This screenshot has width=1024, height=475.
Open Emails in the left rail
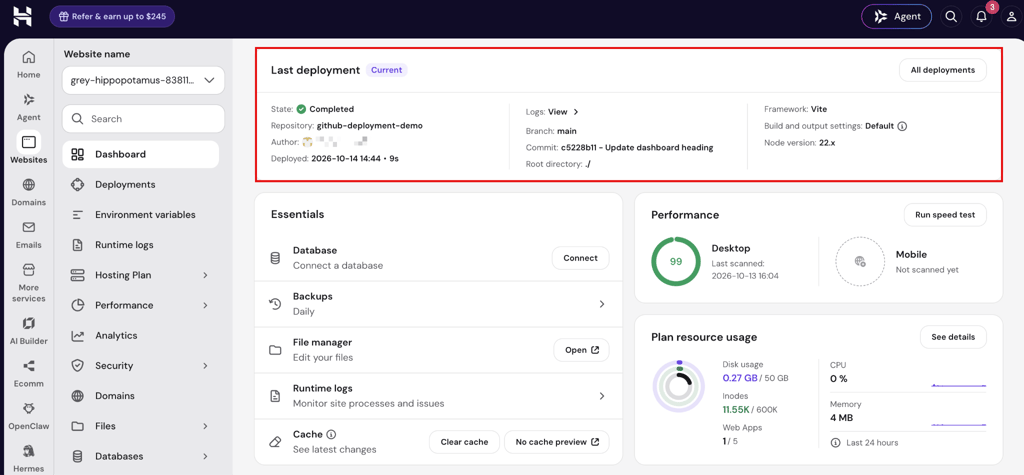[29, 234]
